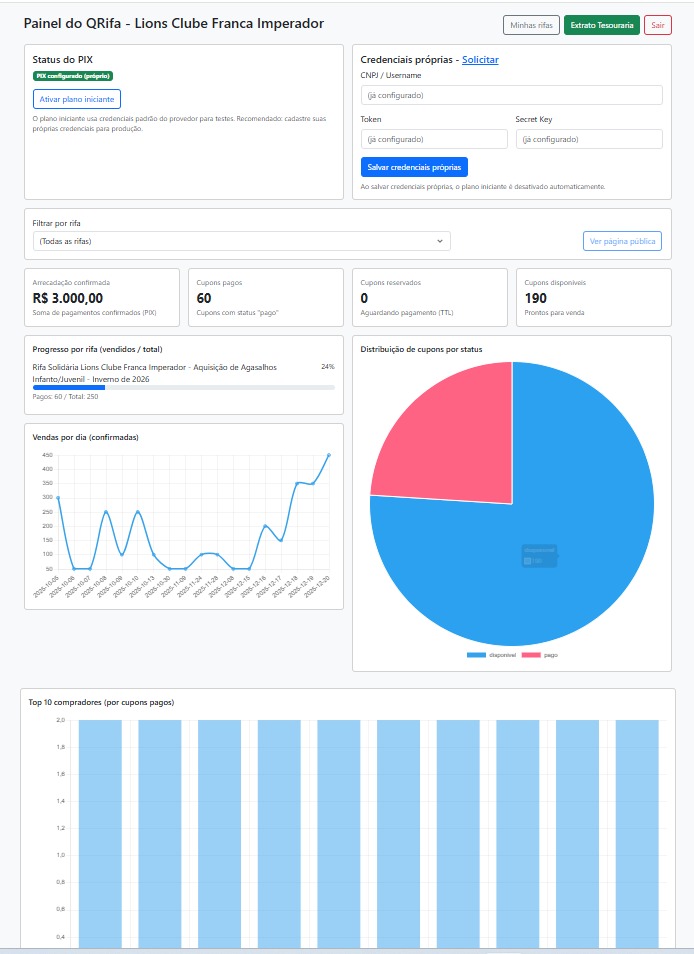Click the first bar in Top 10 compradores
This screenshot has width=694, height=954.
click(x=100, y=830)
